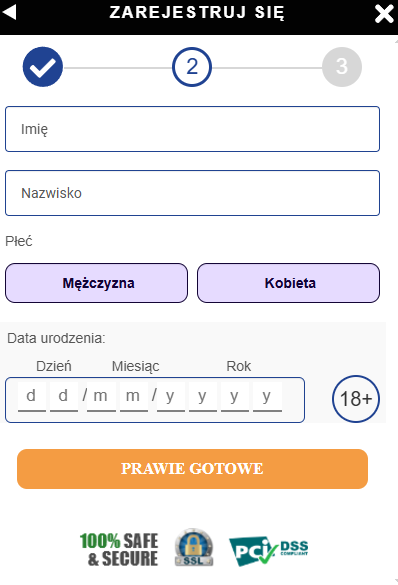Focus the Imię input field
398x585 pixels.
tap(192, 129)
